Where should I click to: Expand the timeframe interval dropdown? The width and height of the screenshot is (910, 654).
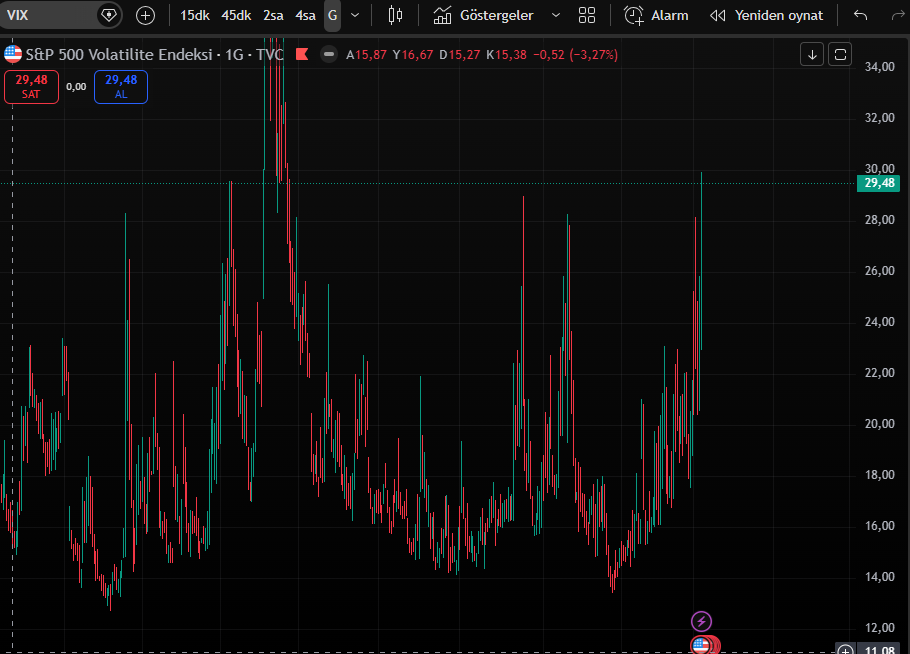(355, 16)
